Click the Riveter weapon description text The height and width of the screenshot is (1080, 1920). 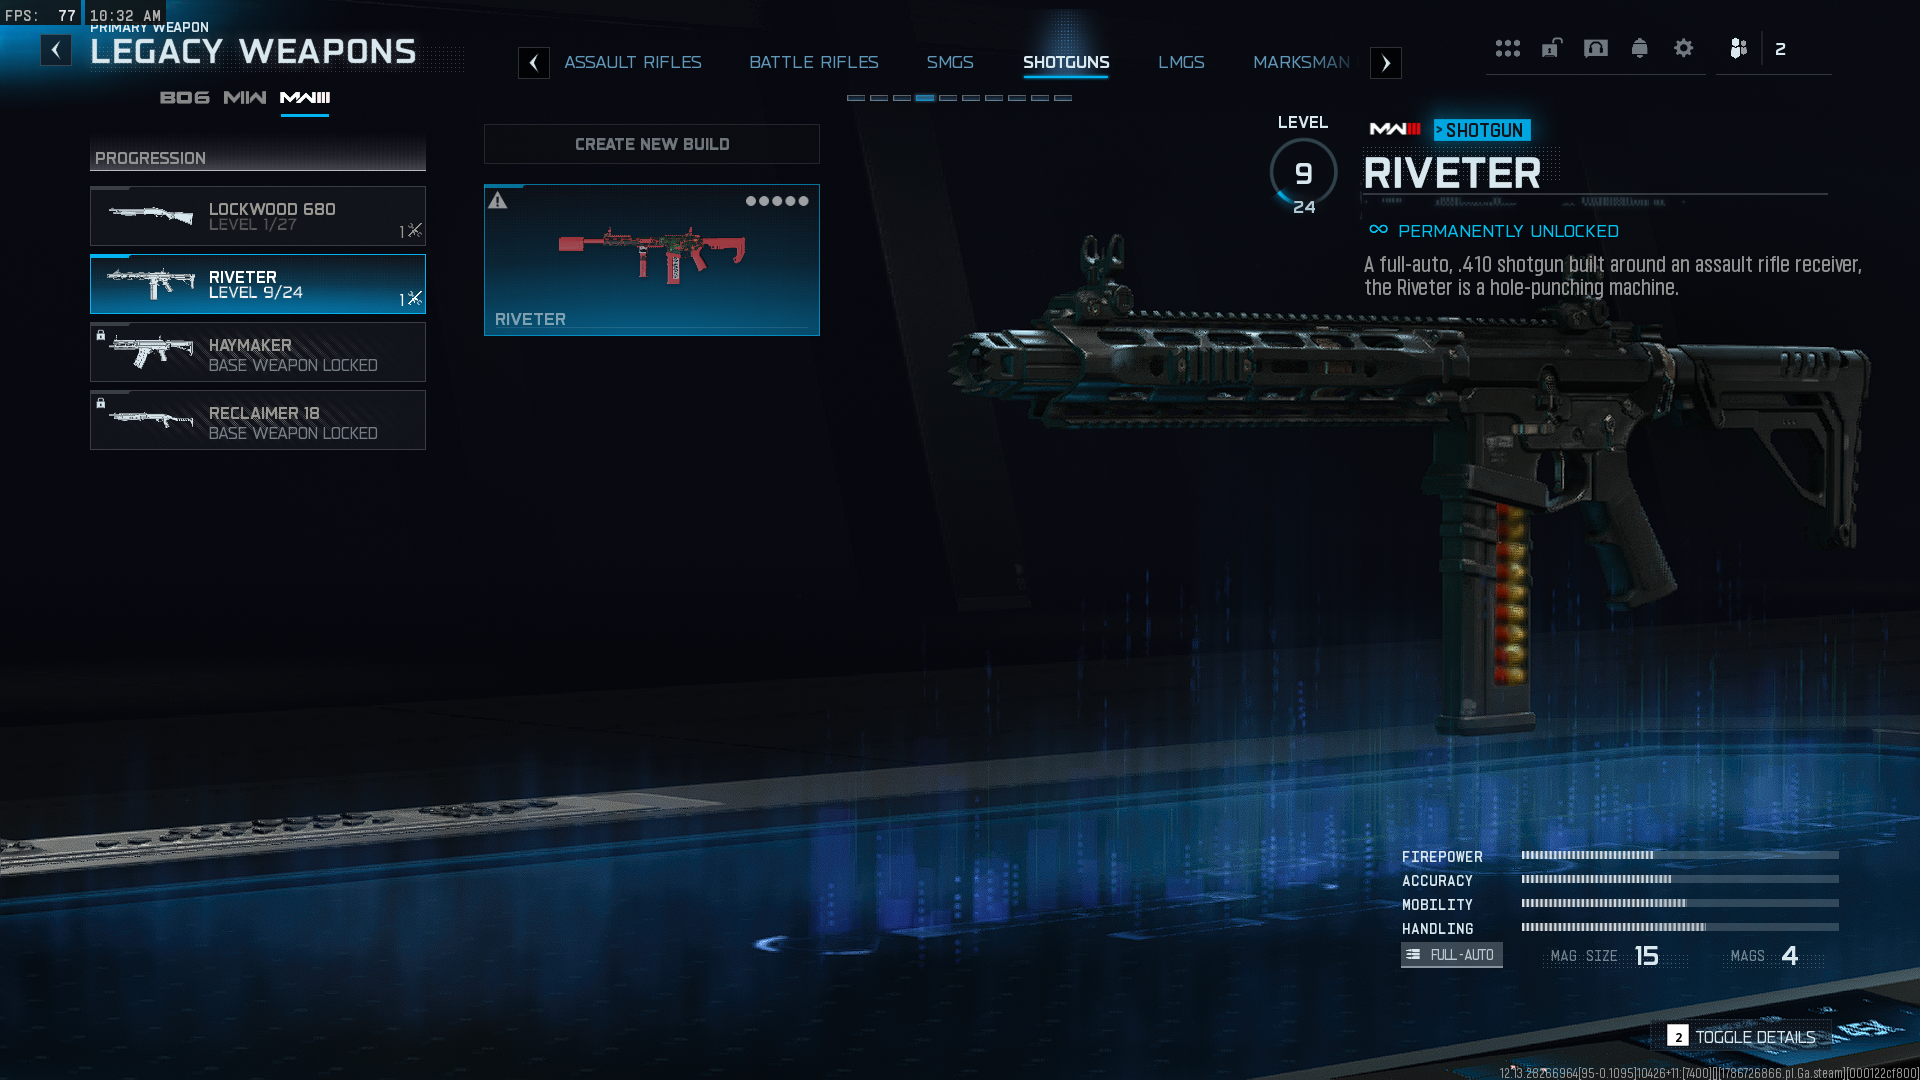[x=1612, y=276]
